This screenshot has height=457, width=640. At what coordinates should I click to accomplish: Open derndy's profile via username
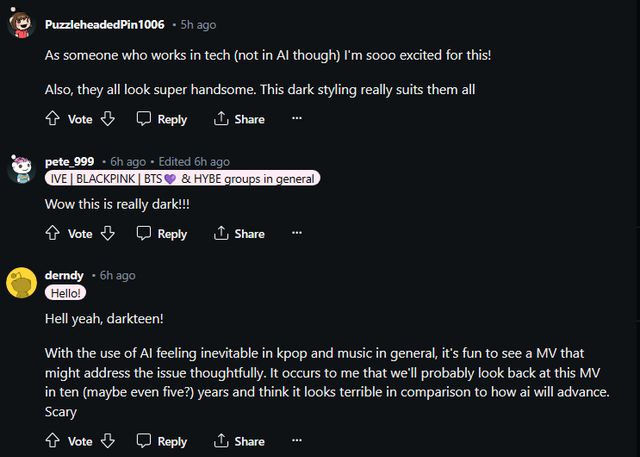65,275
